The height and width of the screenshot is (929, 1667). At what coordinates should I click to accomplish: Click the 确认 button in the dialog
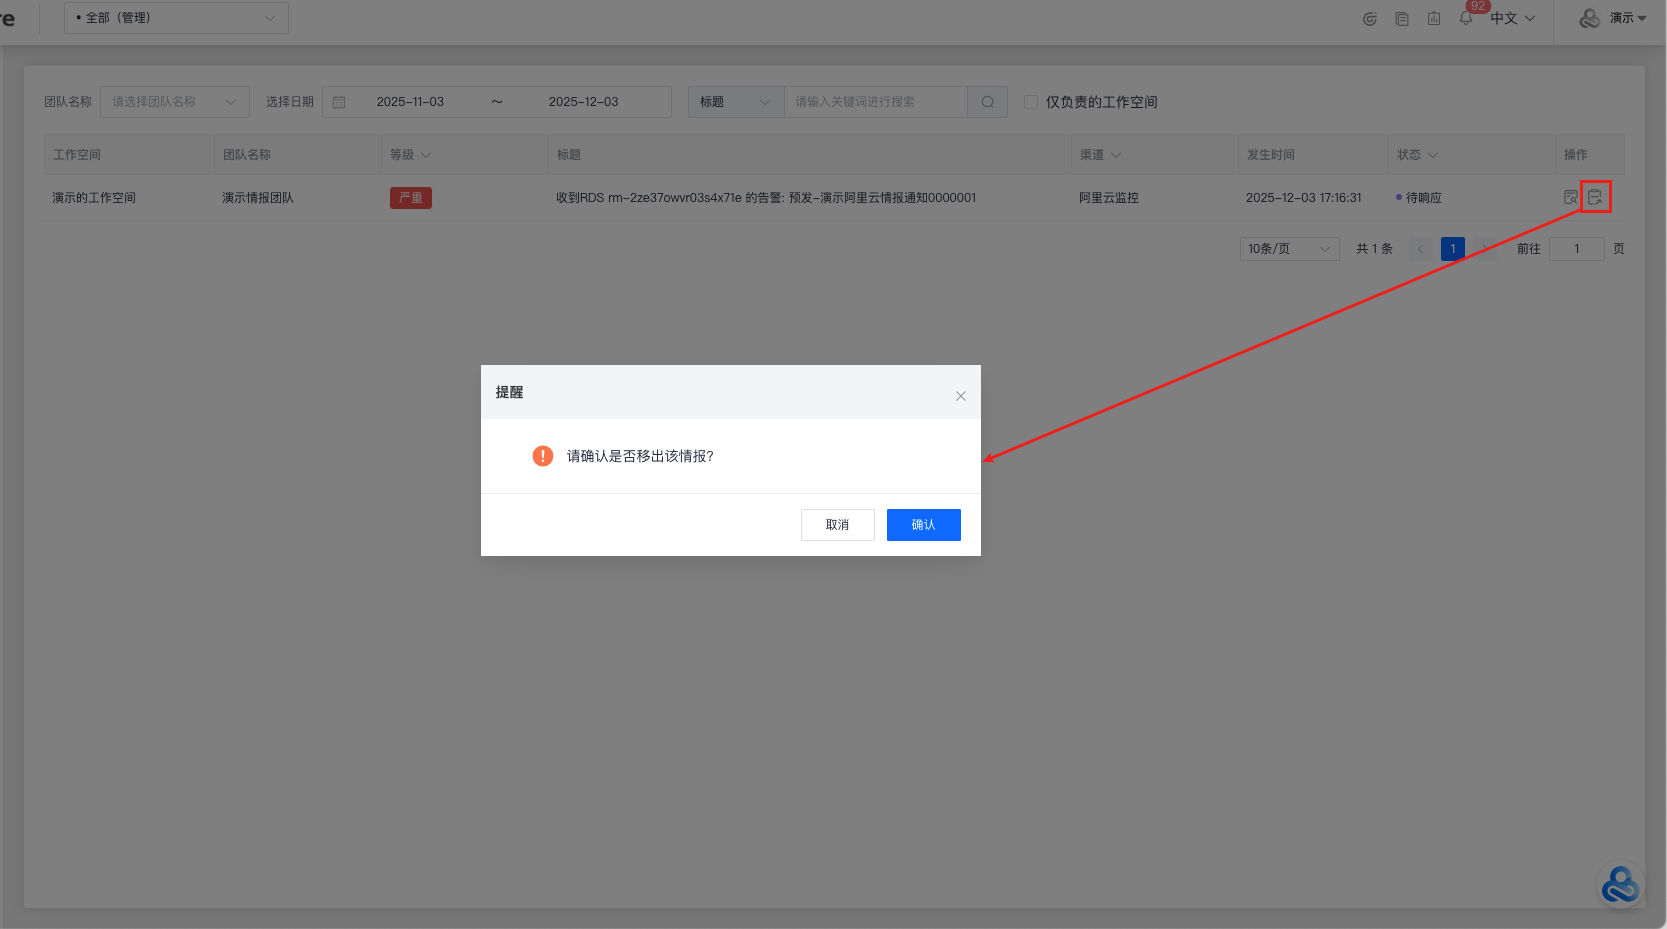(923, 525)
